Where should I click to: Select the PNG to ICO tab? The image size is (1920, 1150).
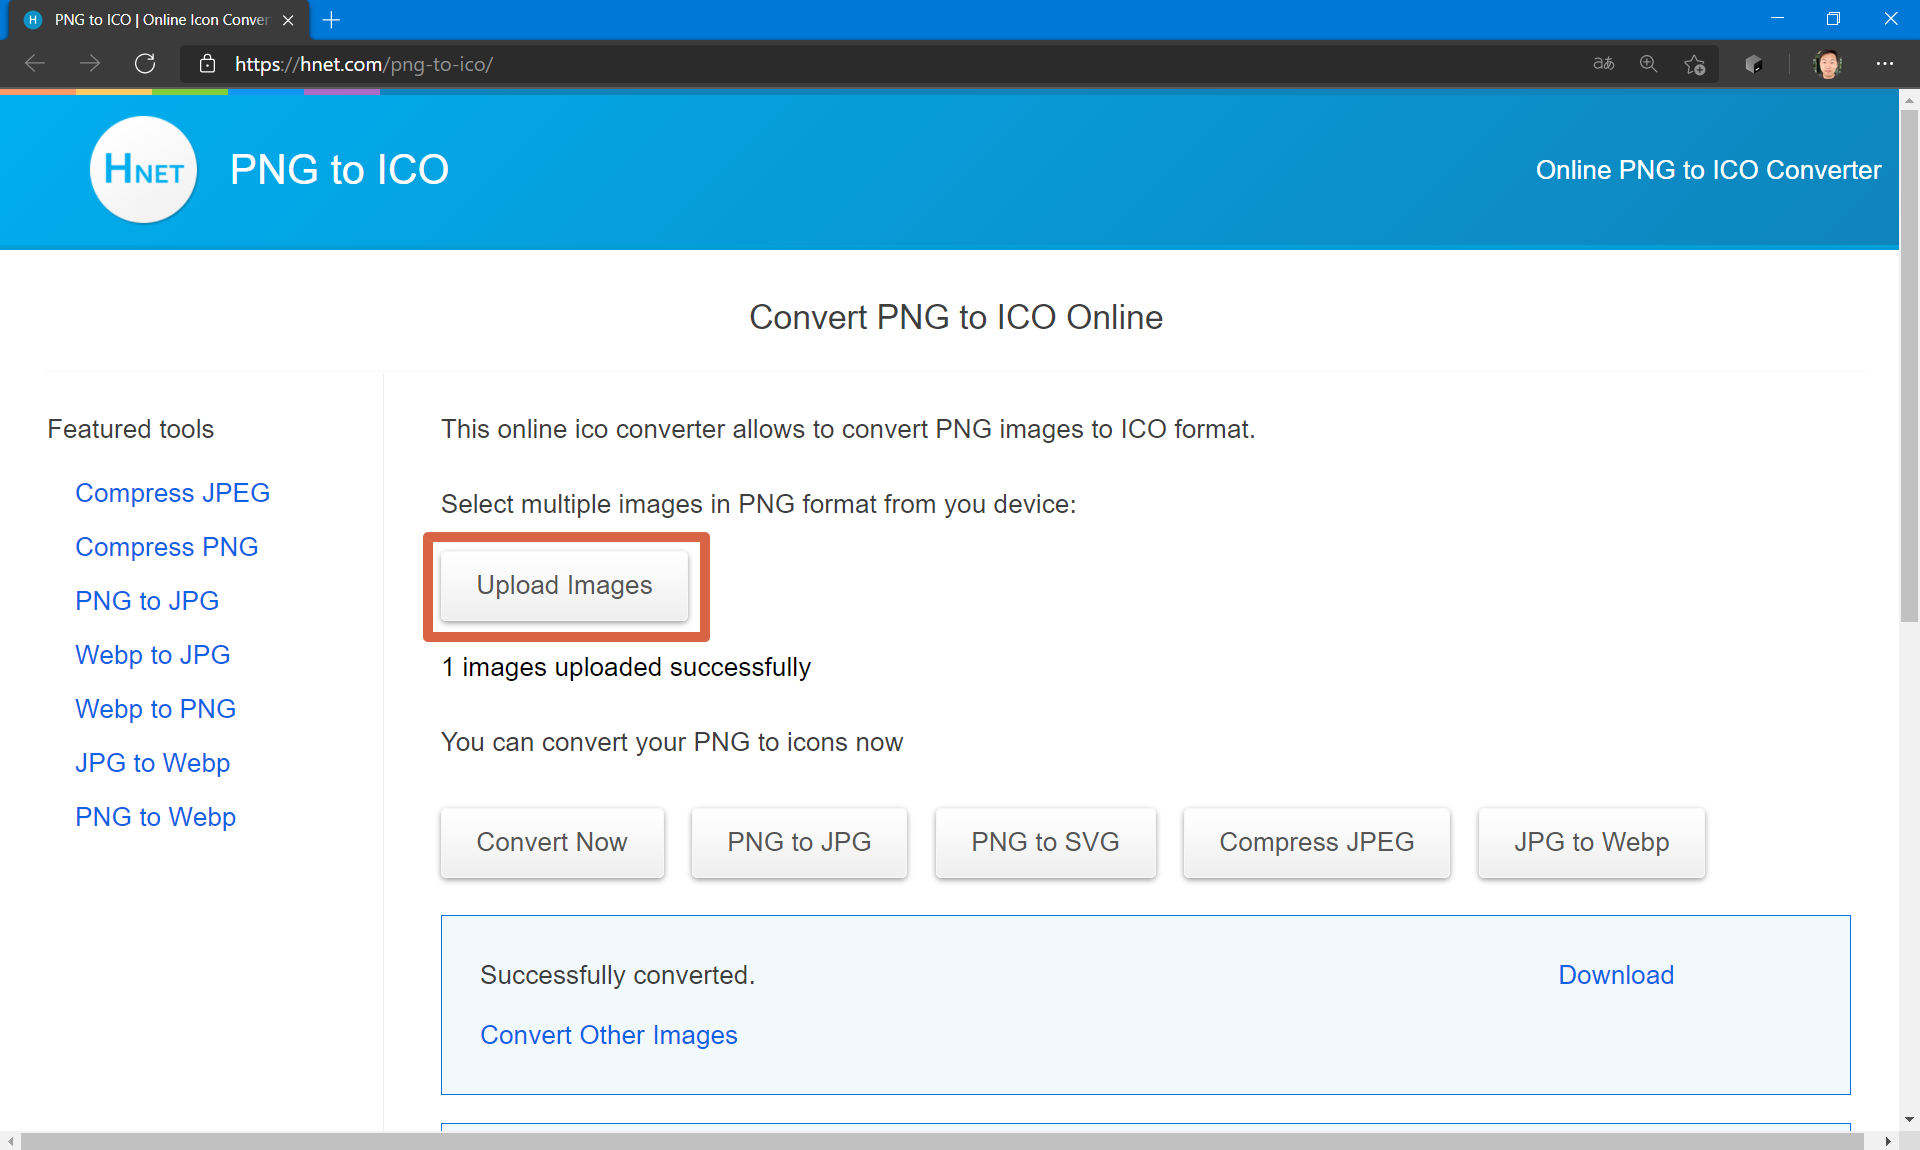click(160, 20)
